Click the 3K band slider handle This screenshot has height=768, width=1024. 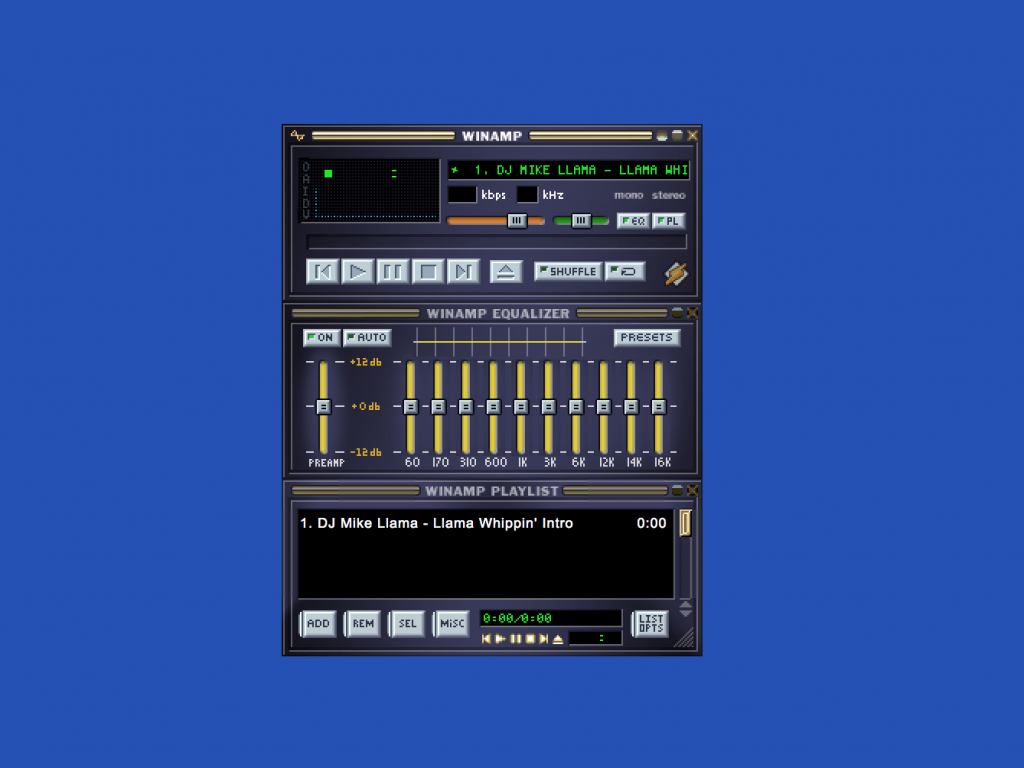click(x=549, y=407)
